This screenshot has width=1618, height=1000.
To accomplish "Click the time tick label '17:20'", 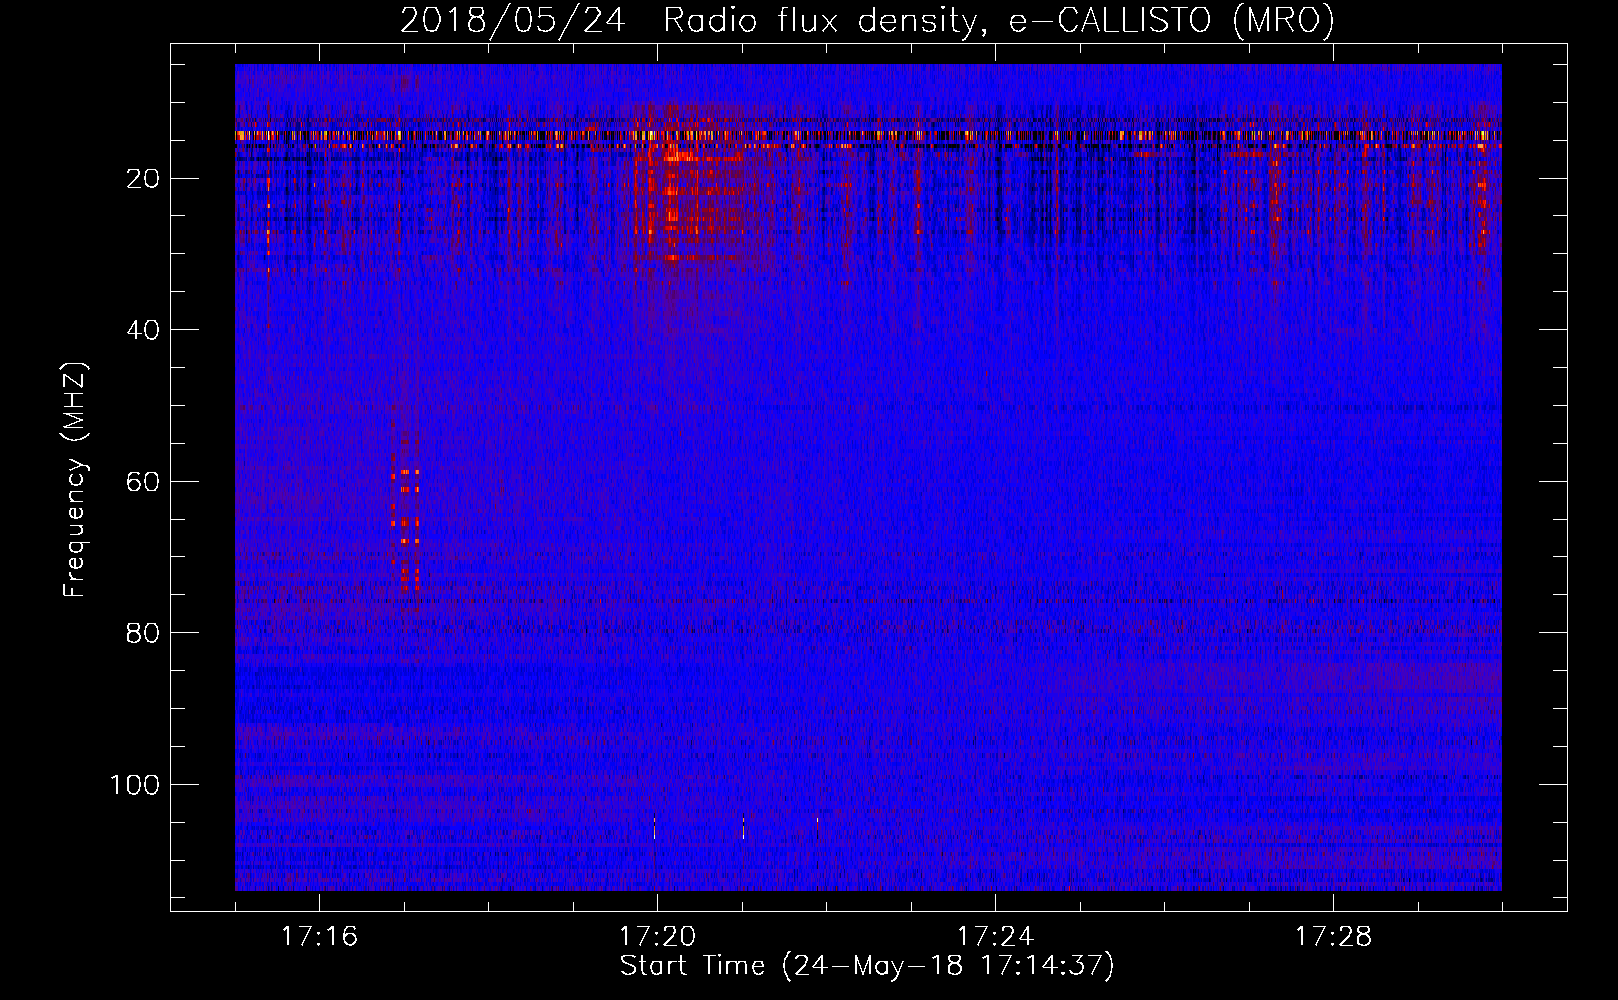I will [x=657, y=937].
